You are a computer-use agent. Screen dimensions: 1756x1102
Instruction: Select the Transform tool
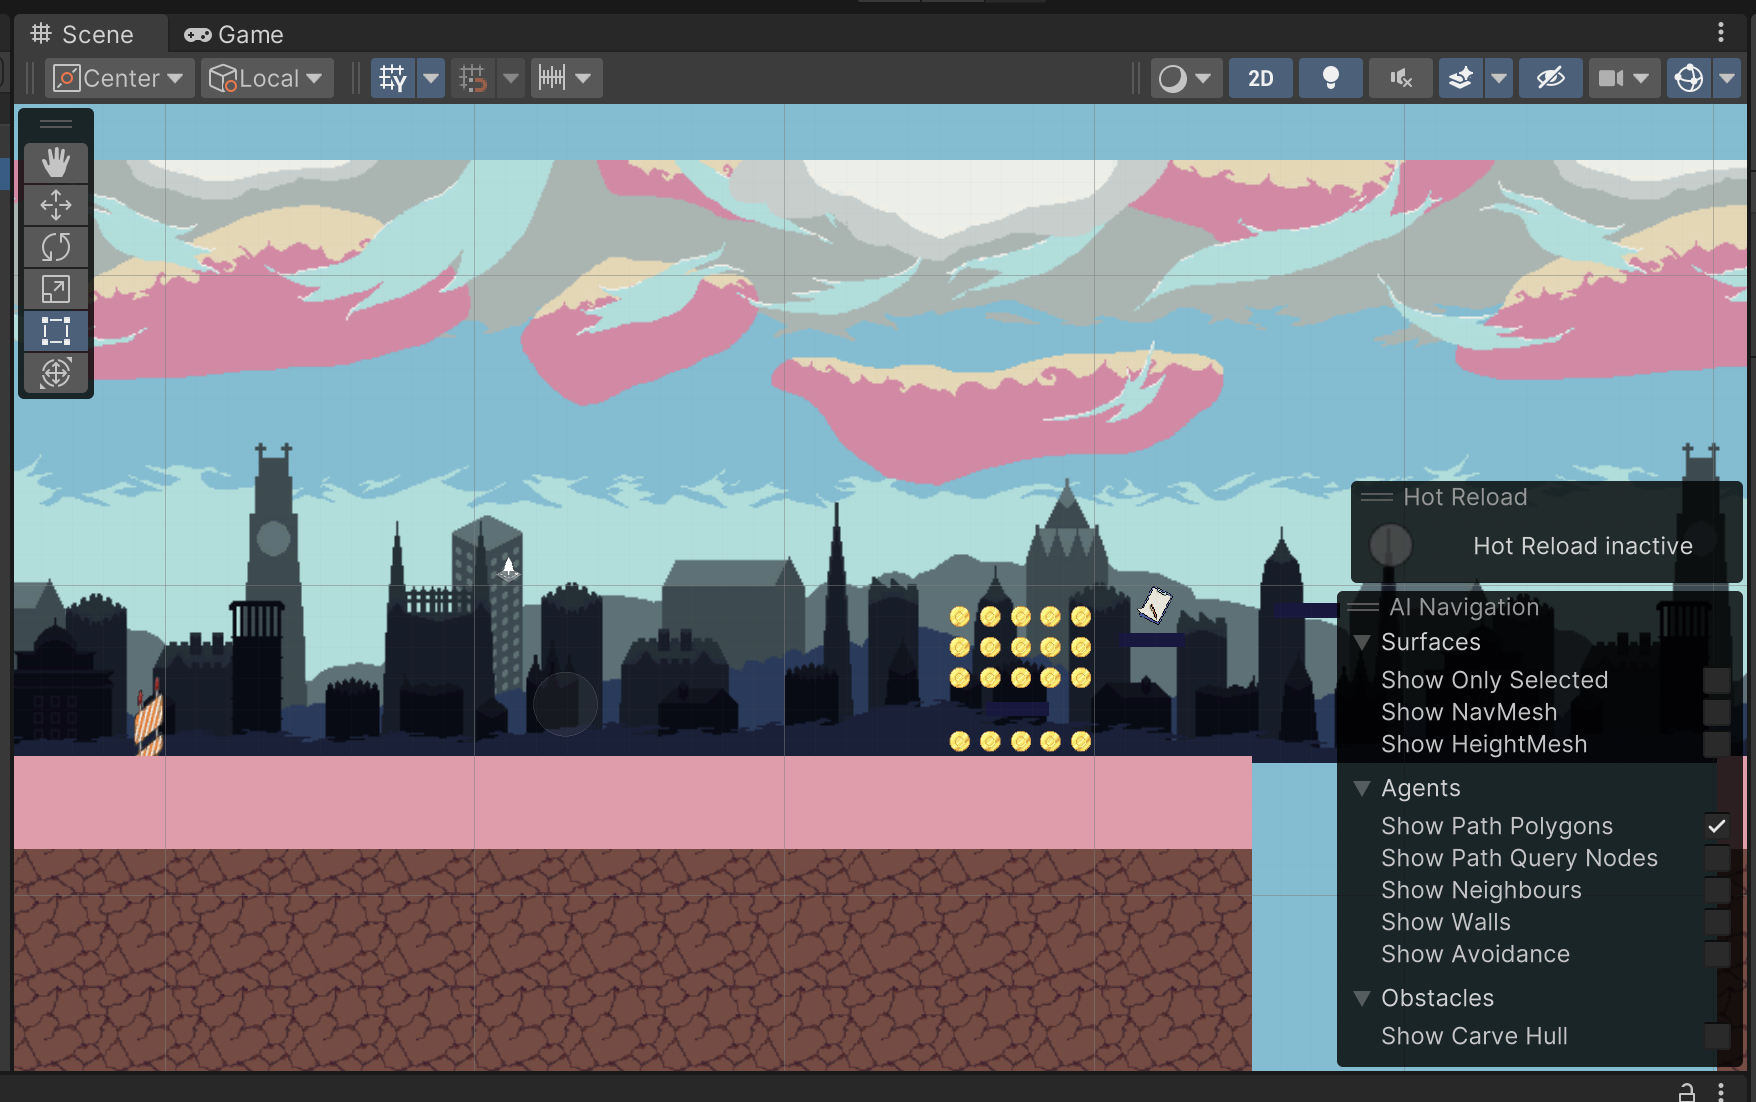click(x=56, y=373)
